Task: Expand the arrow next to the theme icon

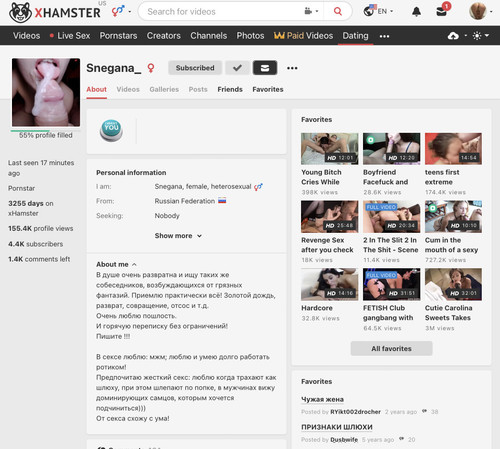Action: click(487, 35)
